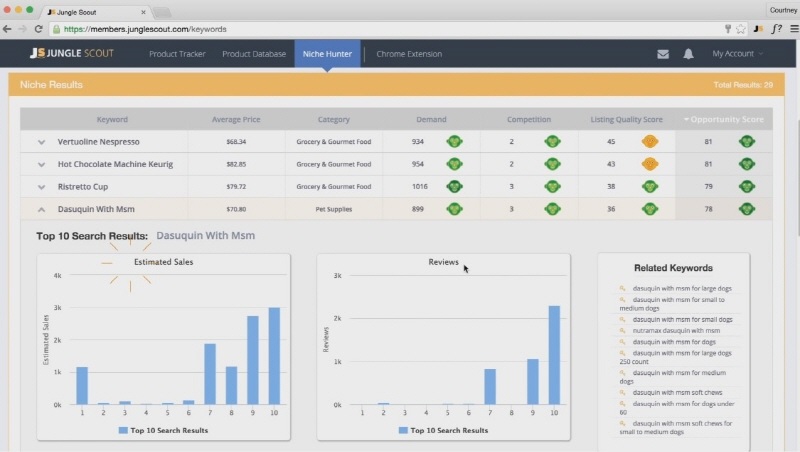Image resolution: width=800 pixels, height=452 pixels.
Task: Open the mail envelope icon
Action: 663,54
